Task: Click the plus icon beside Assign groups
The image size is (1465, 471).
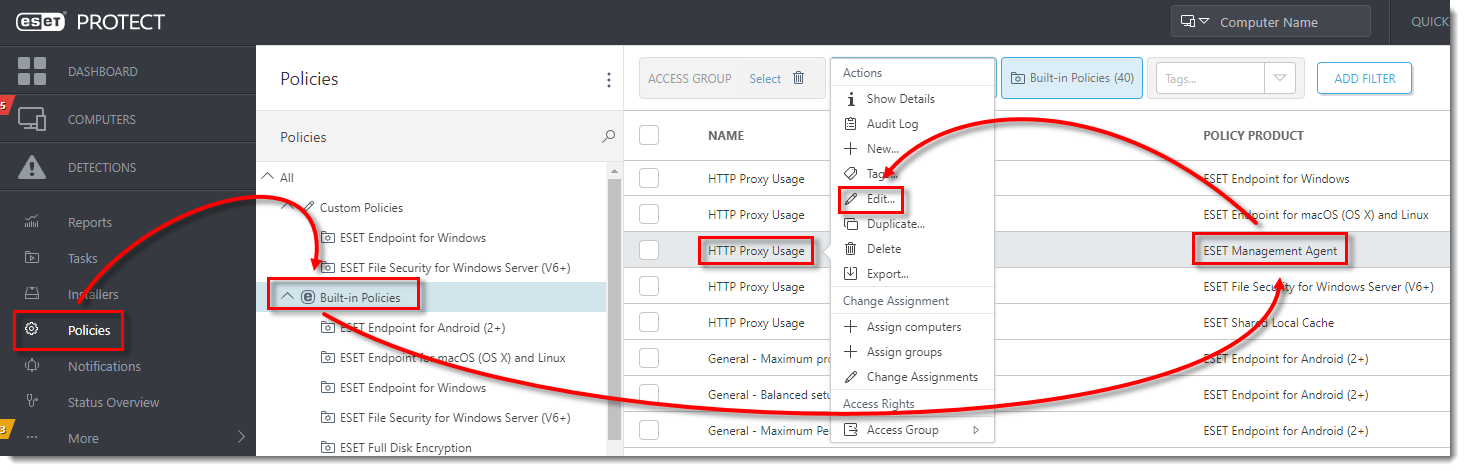Action: pyautogui.click(x=851, y=352)
